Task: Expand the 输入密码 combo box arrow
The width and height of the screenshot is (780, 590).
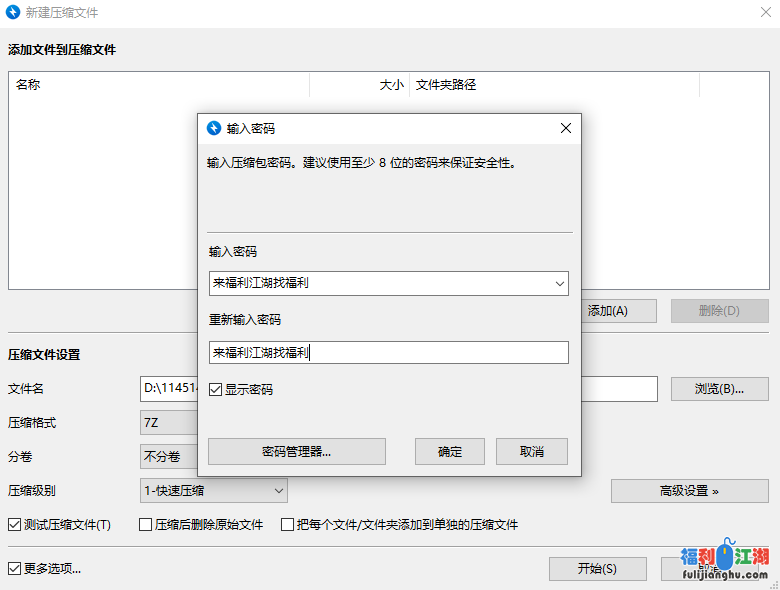Action: (x=558, y=284)
